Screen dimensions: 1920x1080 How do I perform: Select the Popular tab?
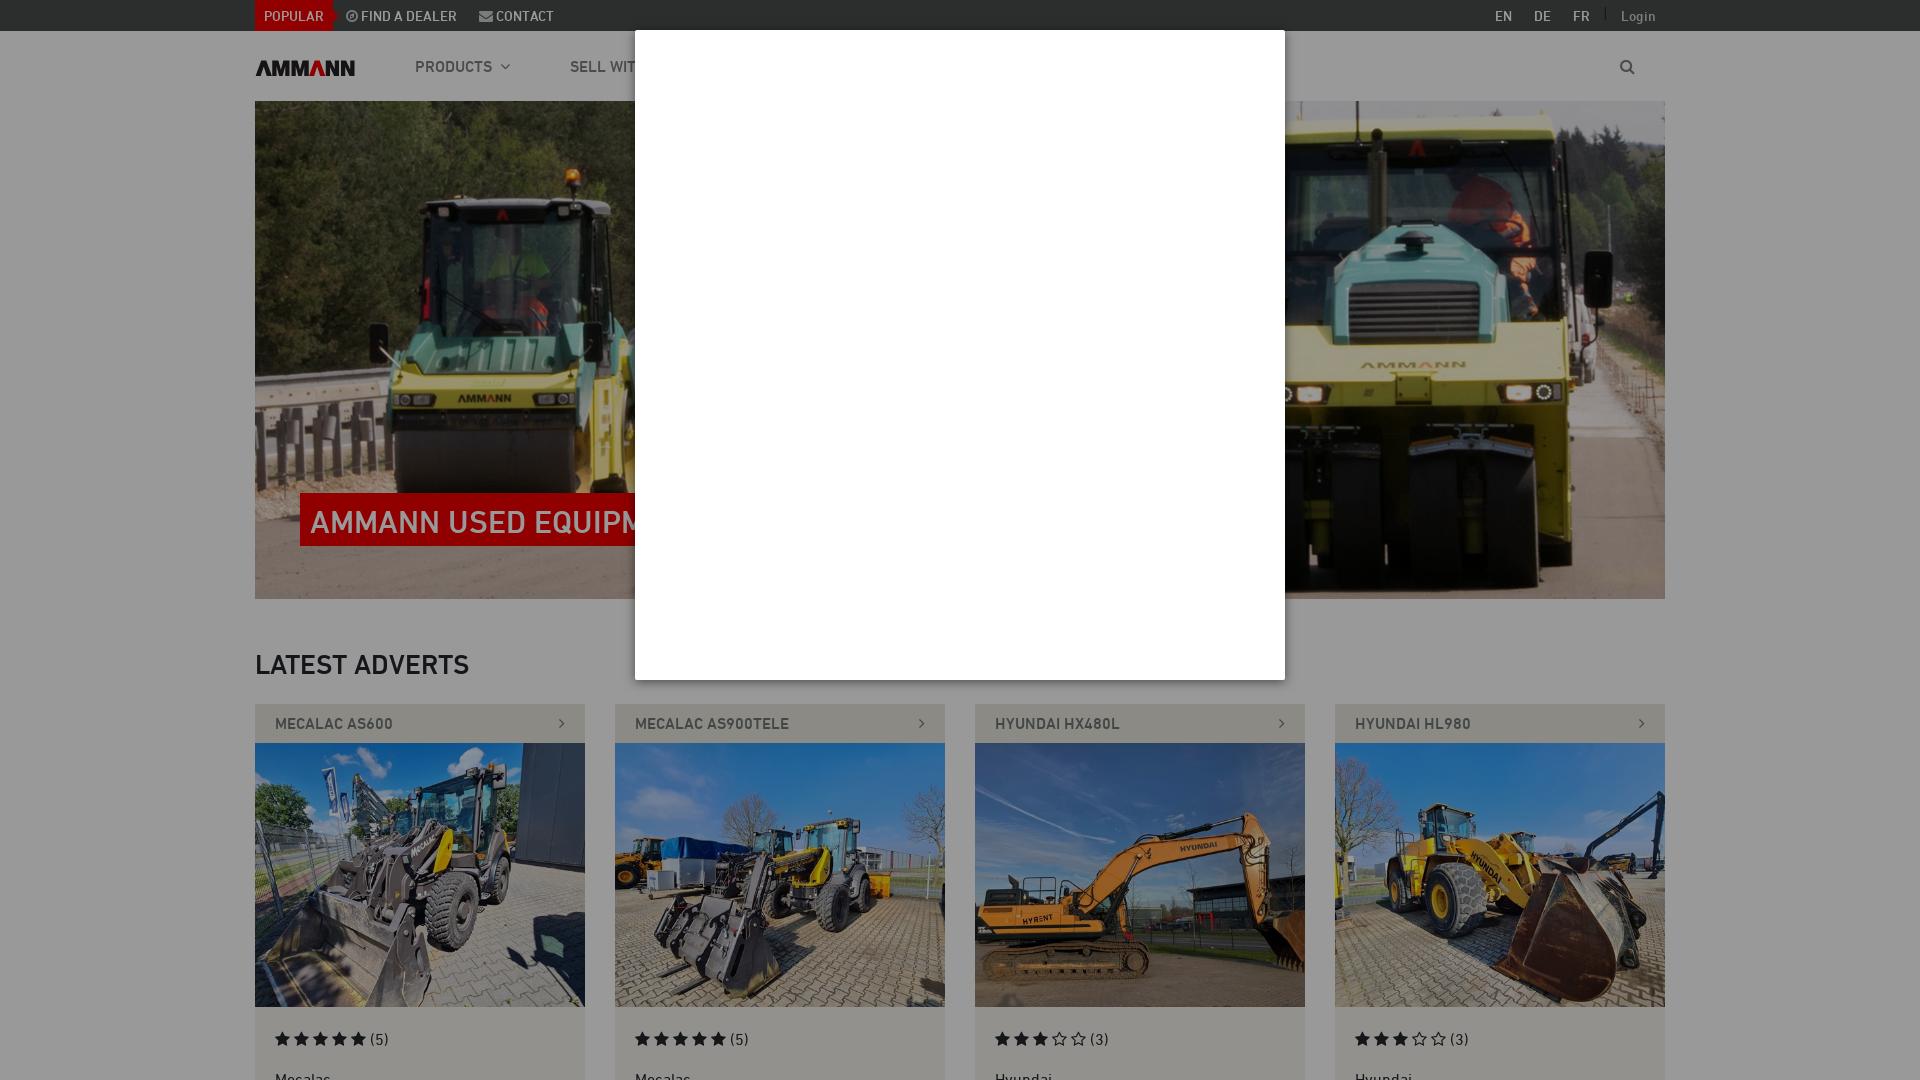click(x=294, y=16)
